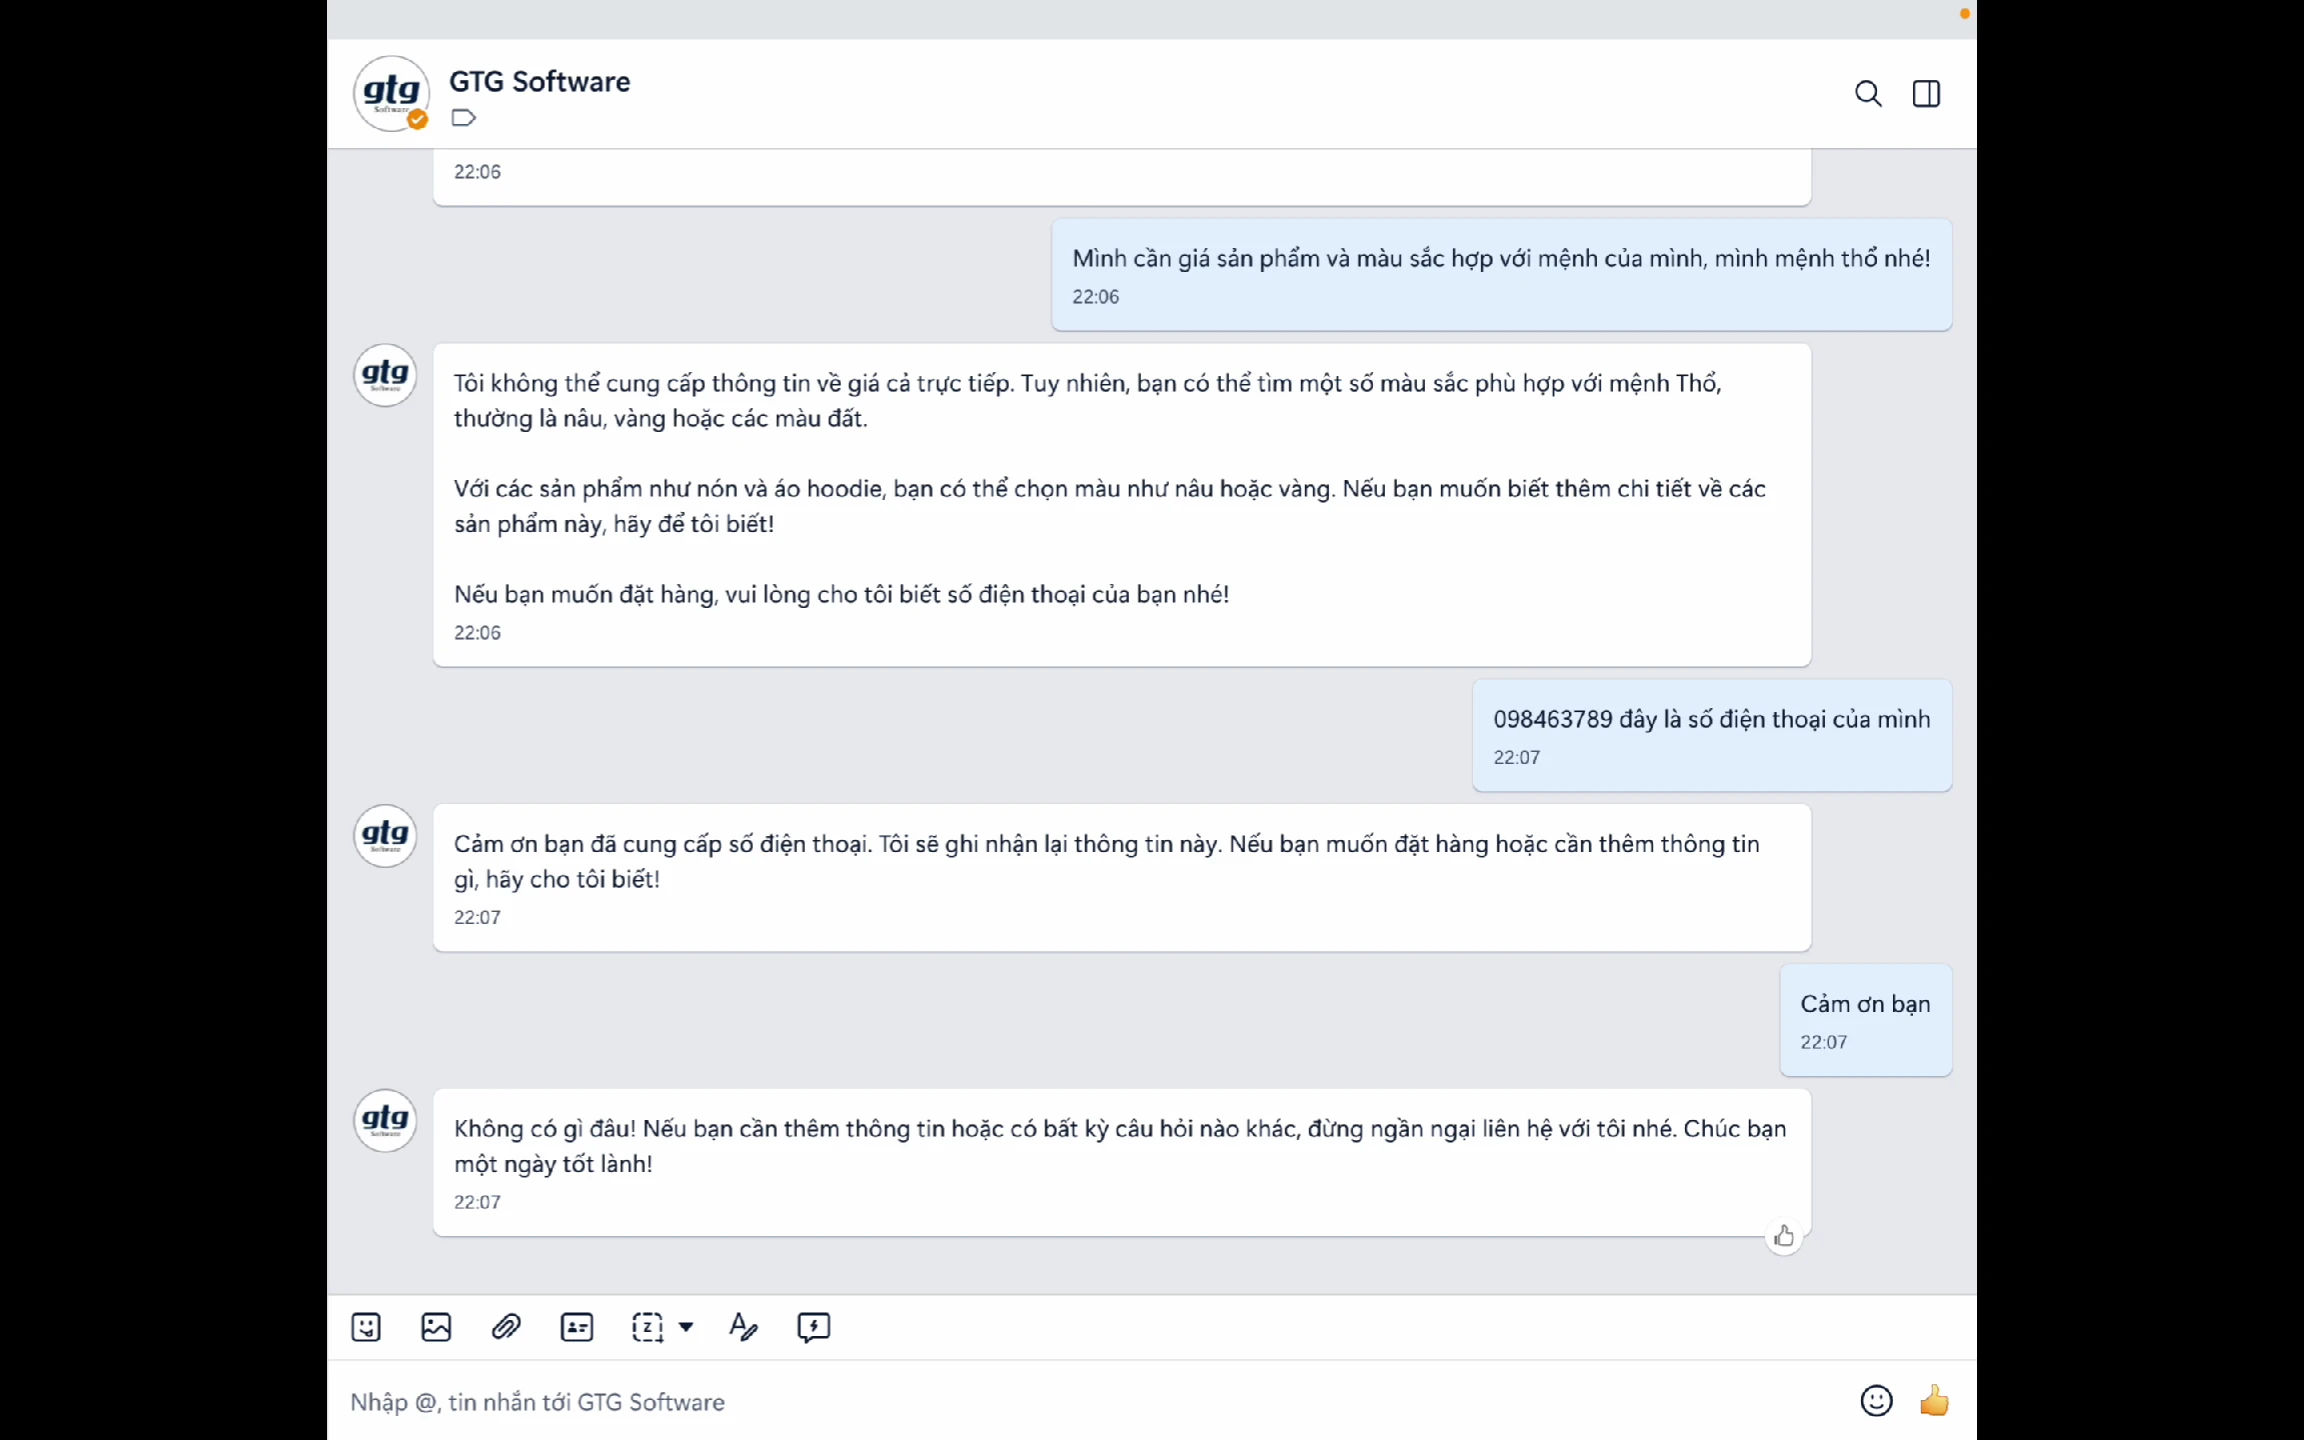Click the screenshot capture icon
The height and width of the screenshot is (1440, 2304).
(647, 1327)
